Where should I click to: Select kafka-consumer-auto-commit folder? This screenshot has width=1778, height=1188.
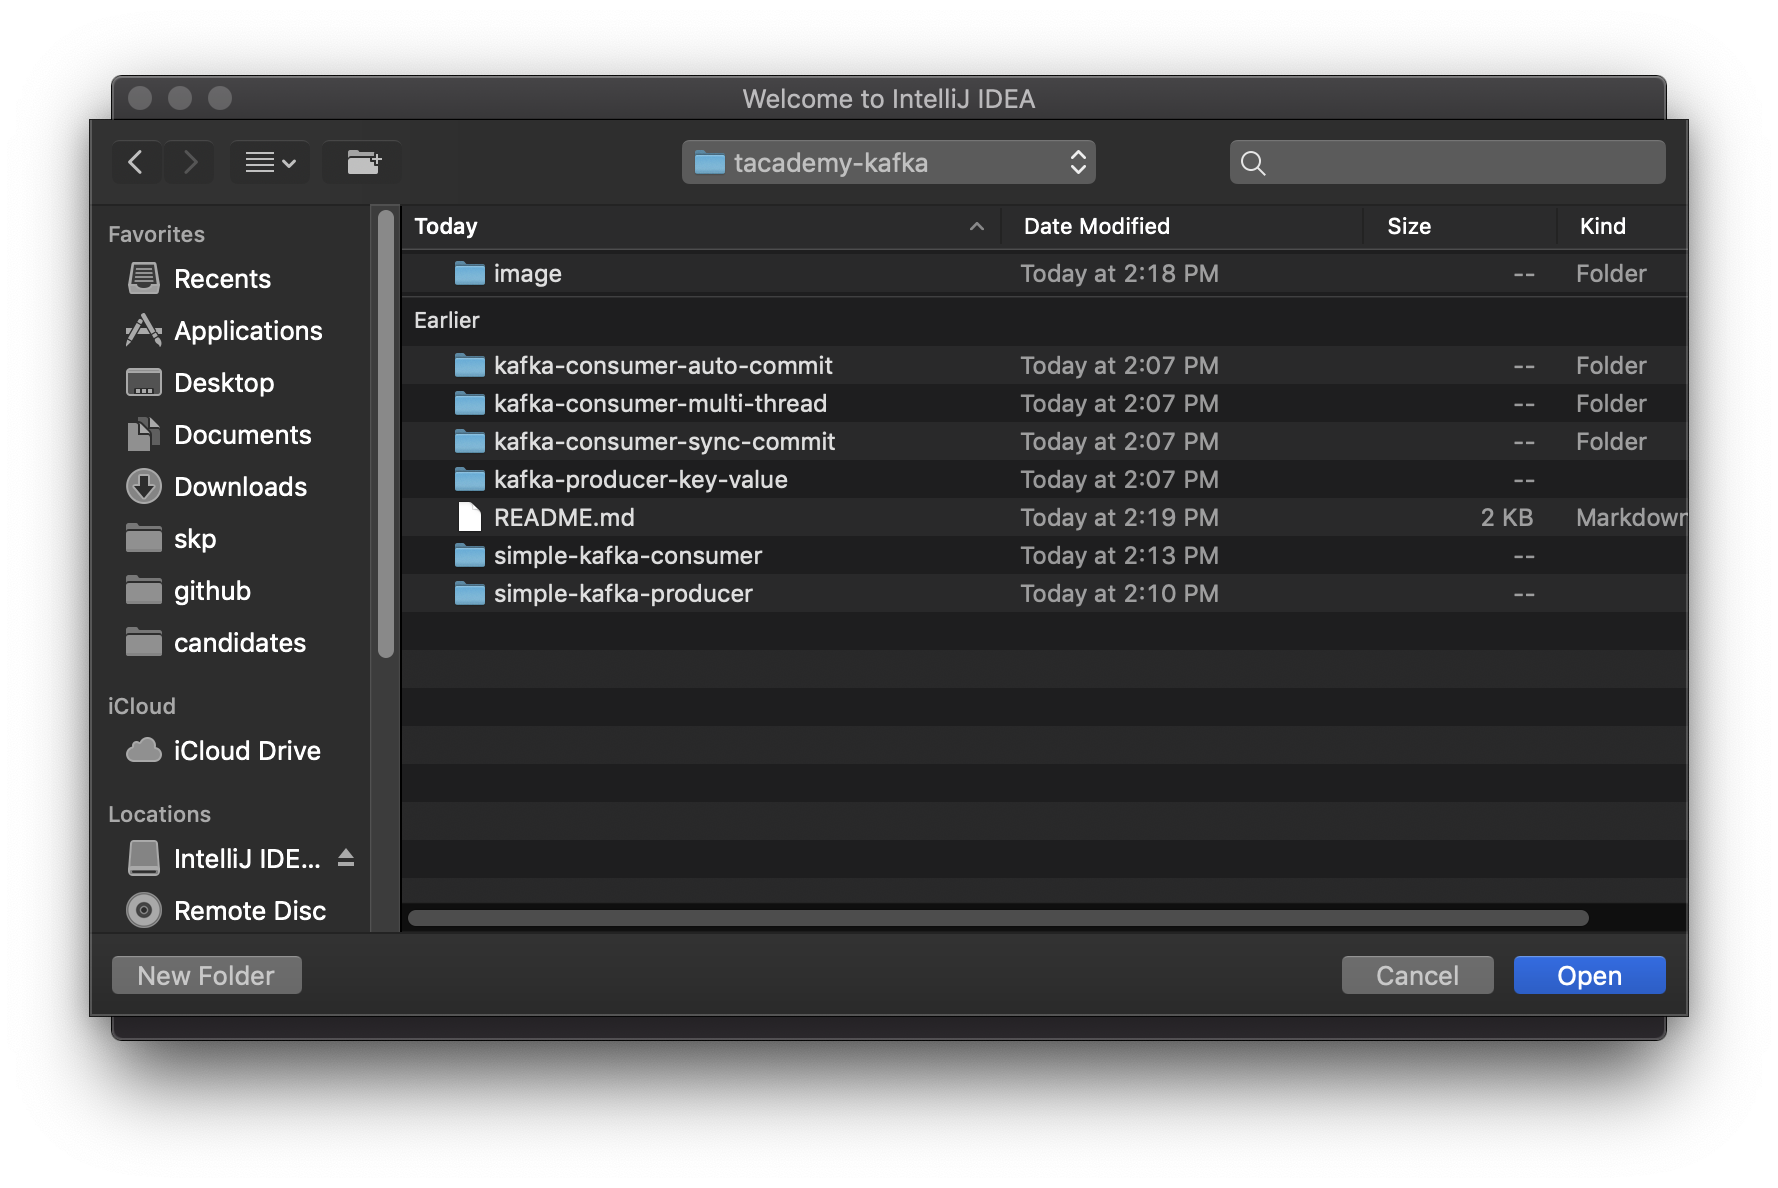[x=1044, y=366]
